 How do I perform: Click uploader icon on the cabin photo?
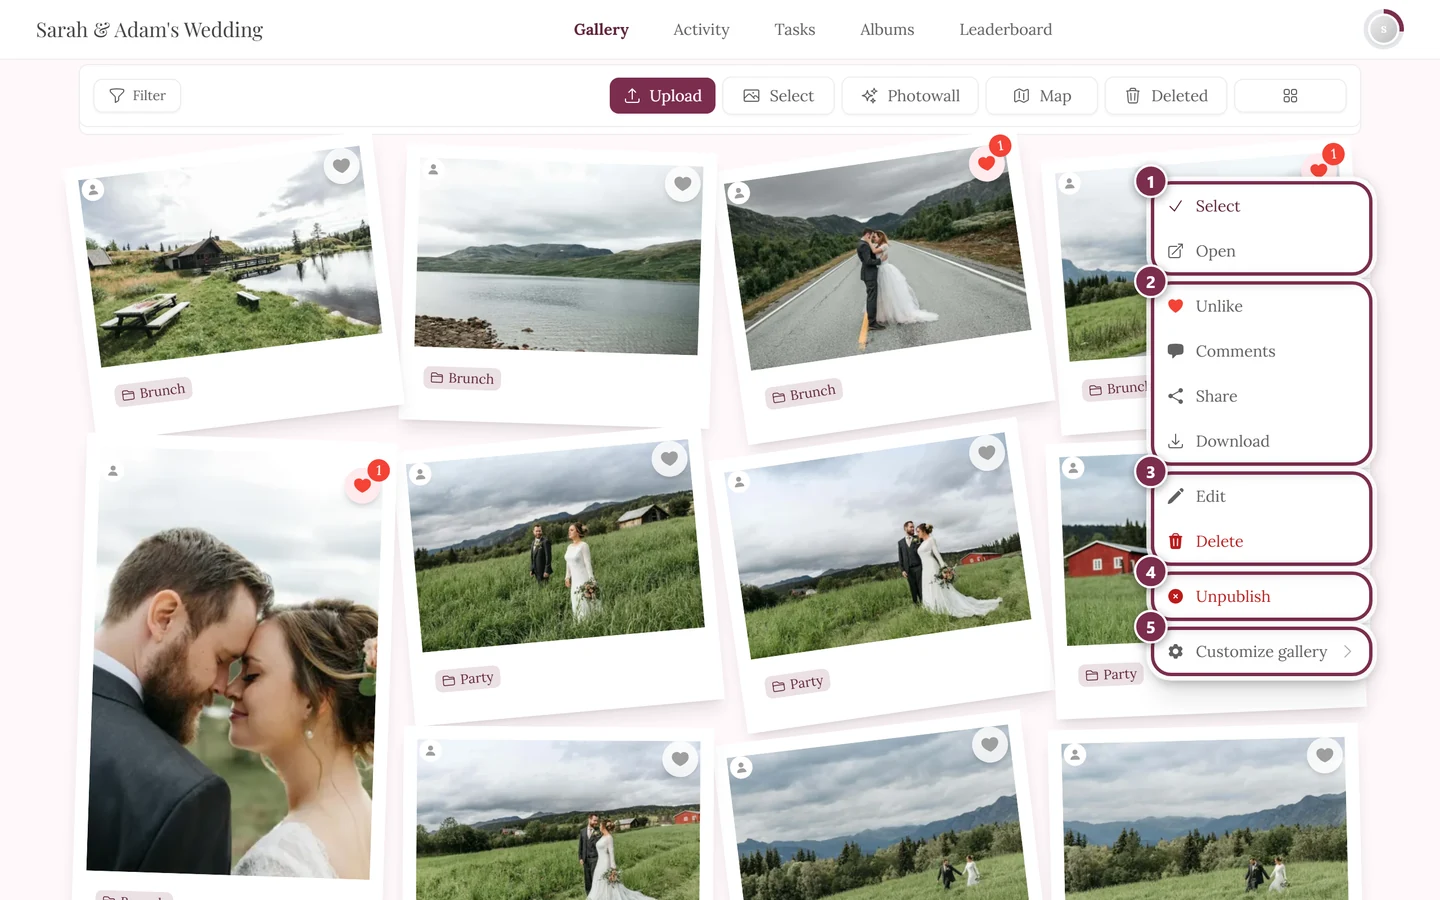tap(92, 189)
